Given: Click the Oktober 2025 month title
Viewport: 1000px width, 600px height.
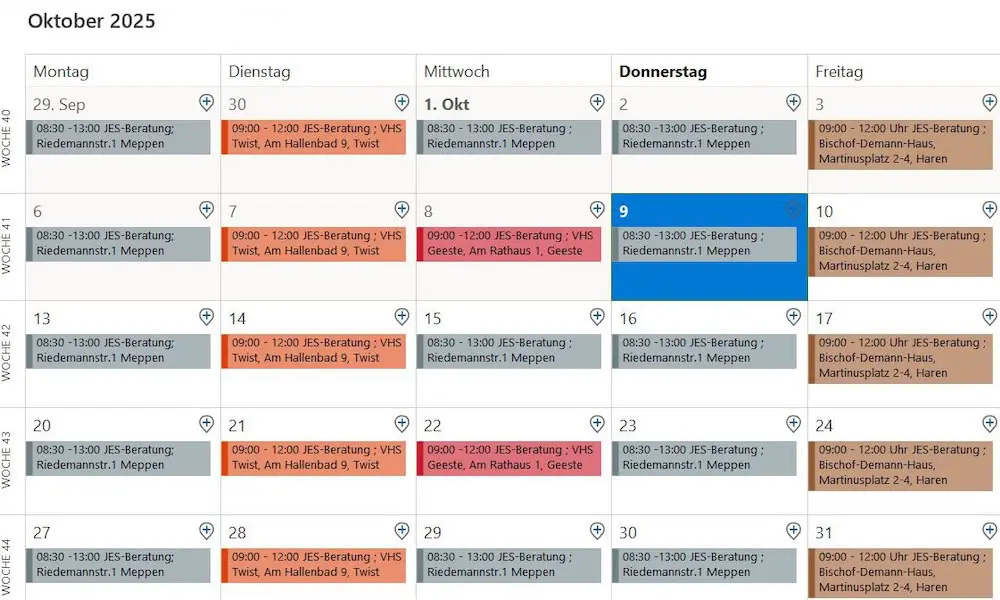Looking at the screenshot, I should click(92, 20).
